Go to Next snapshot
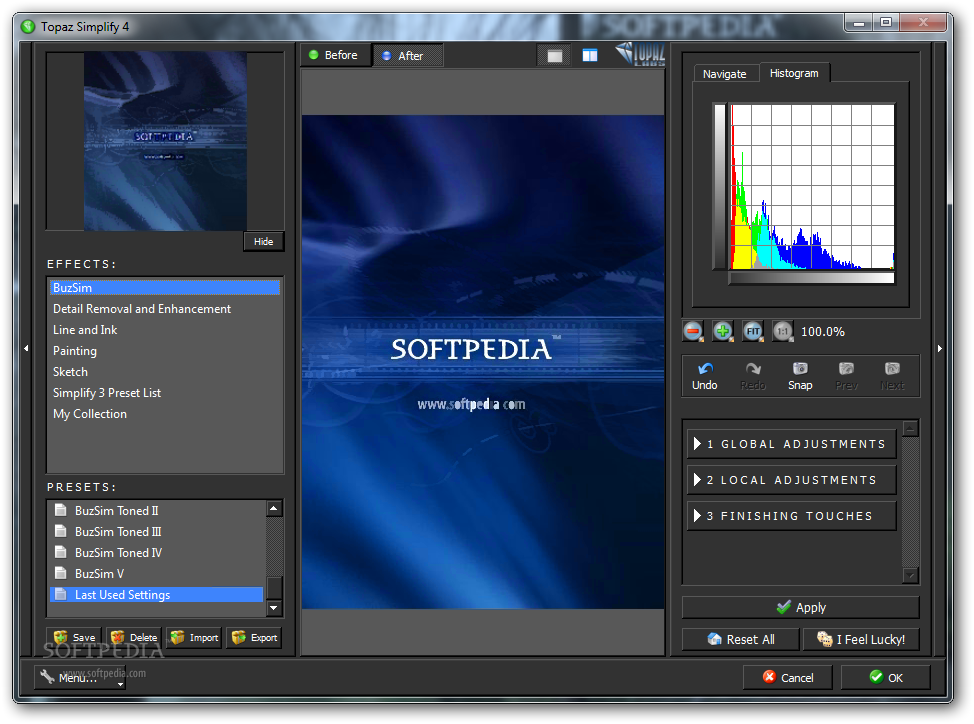974x724 pixels. pyautogui.click(x=892, y=376)
